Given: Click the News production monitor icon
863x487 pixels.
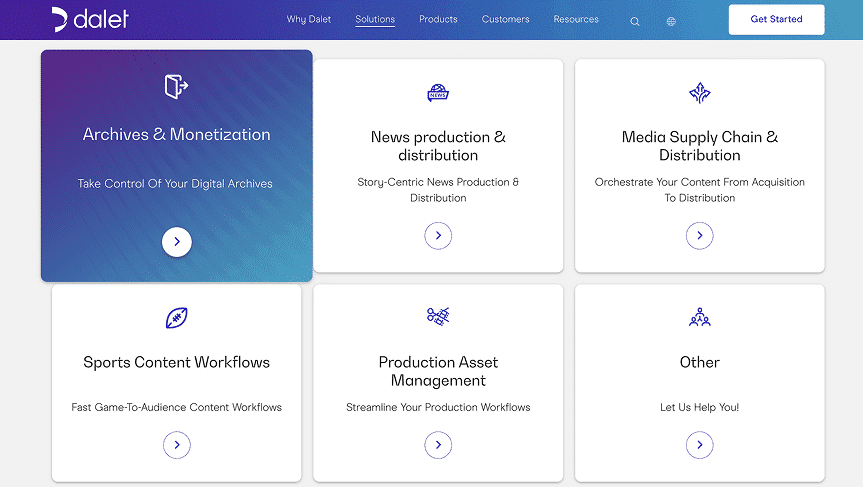Looking at the screenshot, I should pyautogui.click(x=438, y=93).
